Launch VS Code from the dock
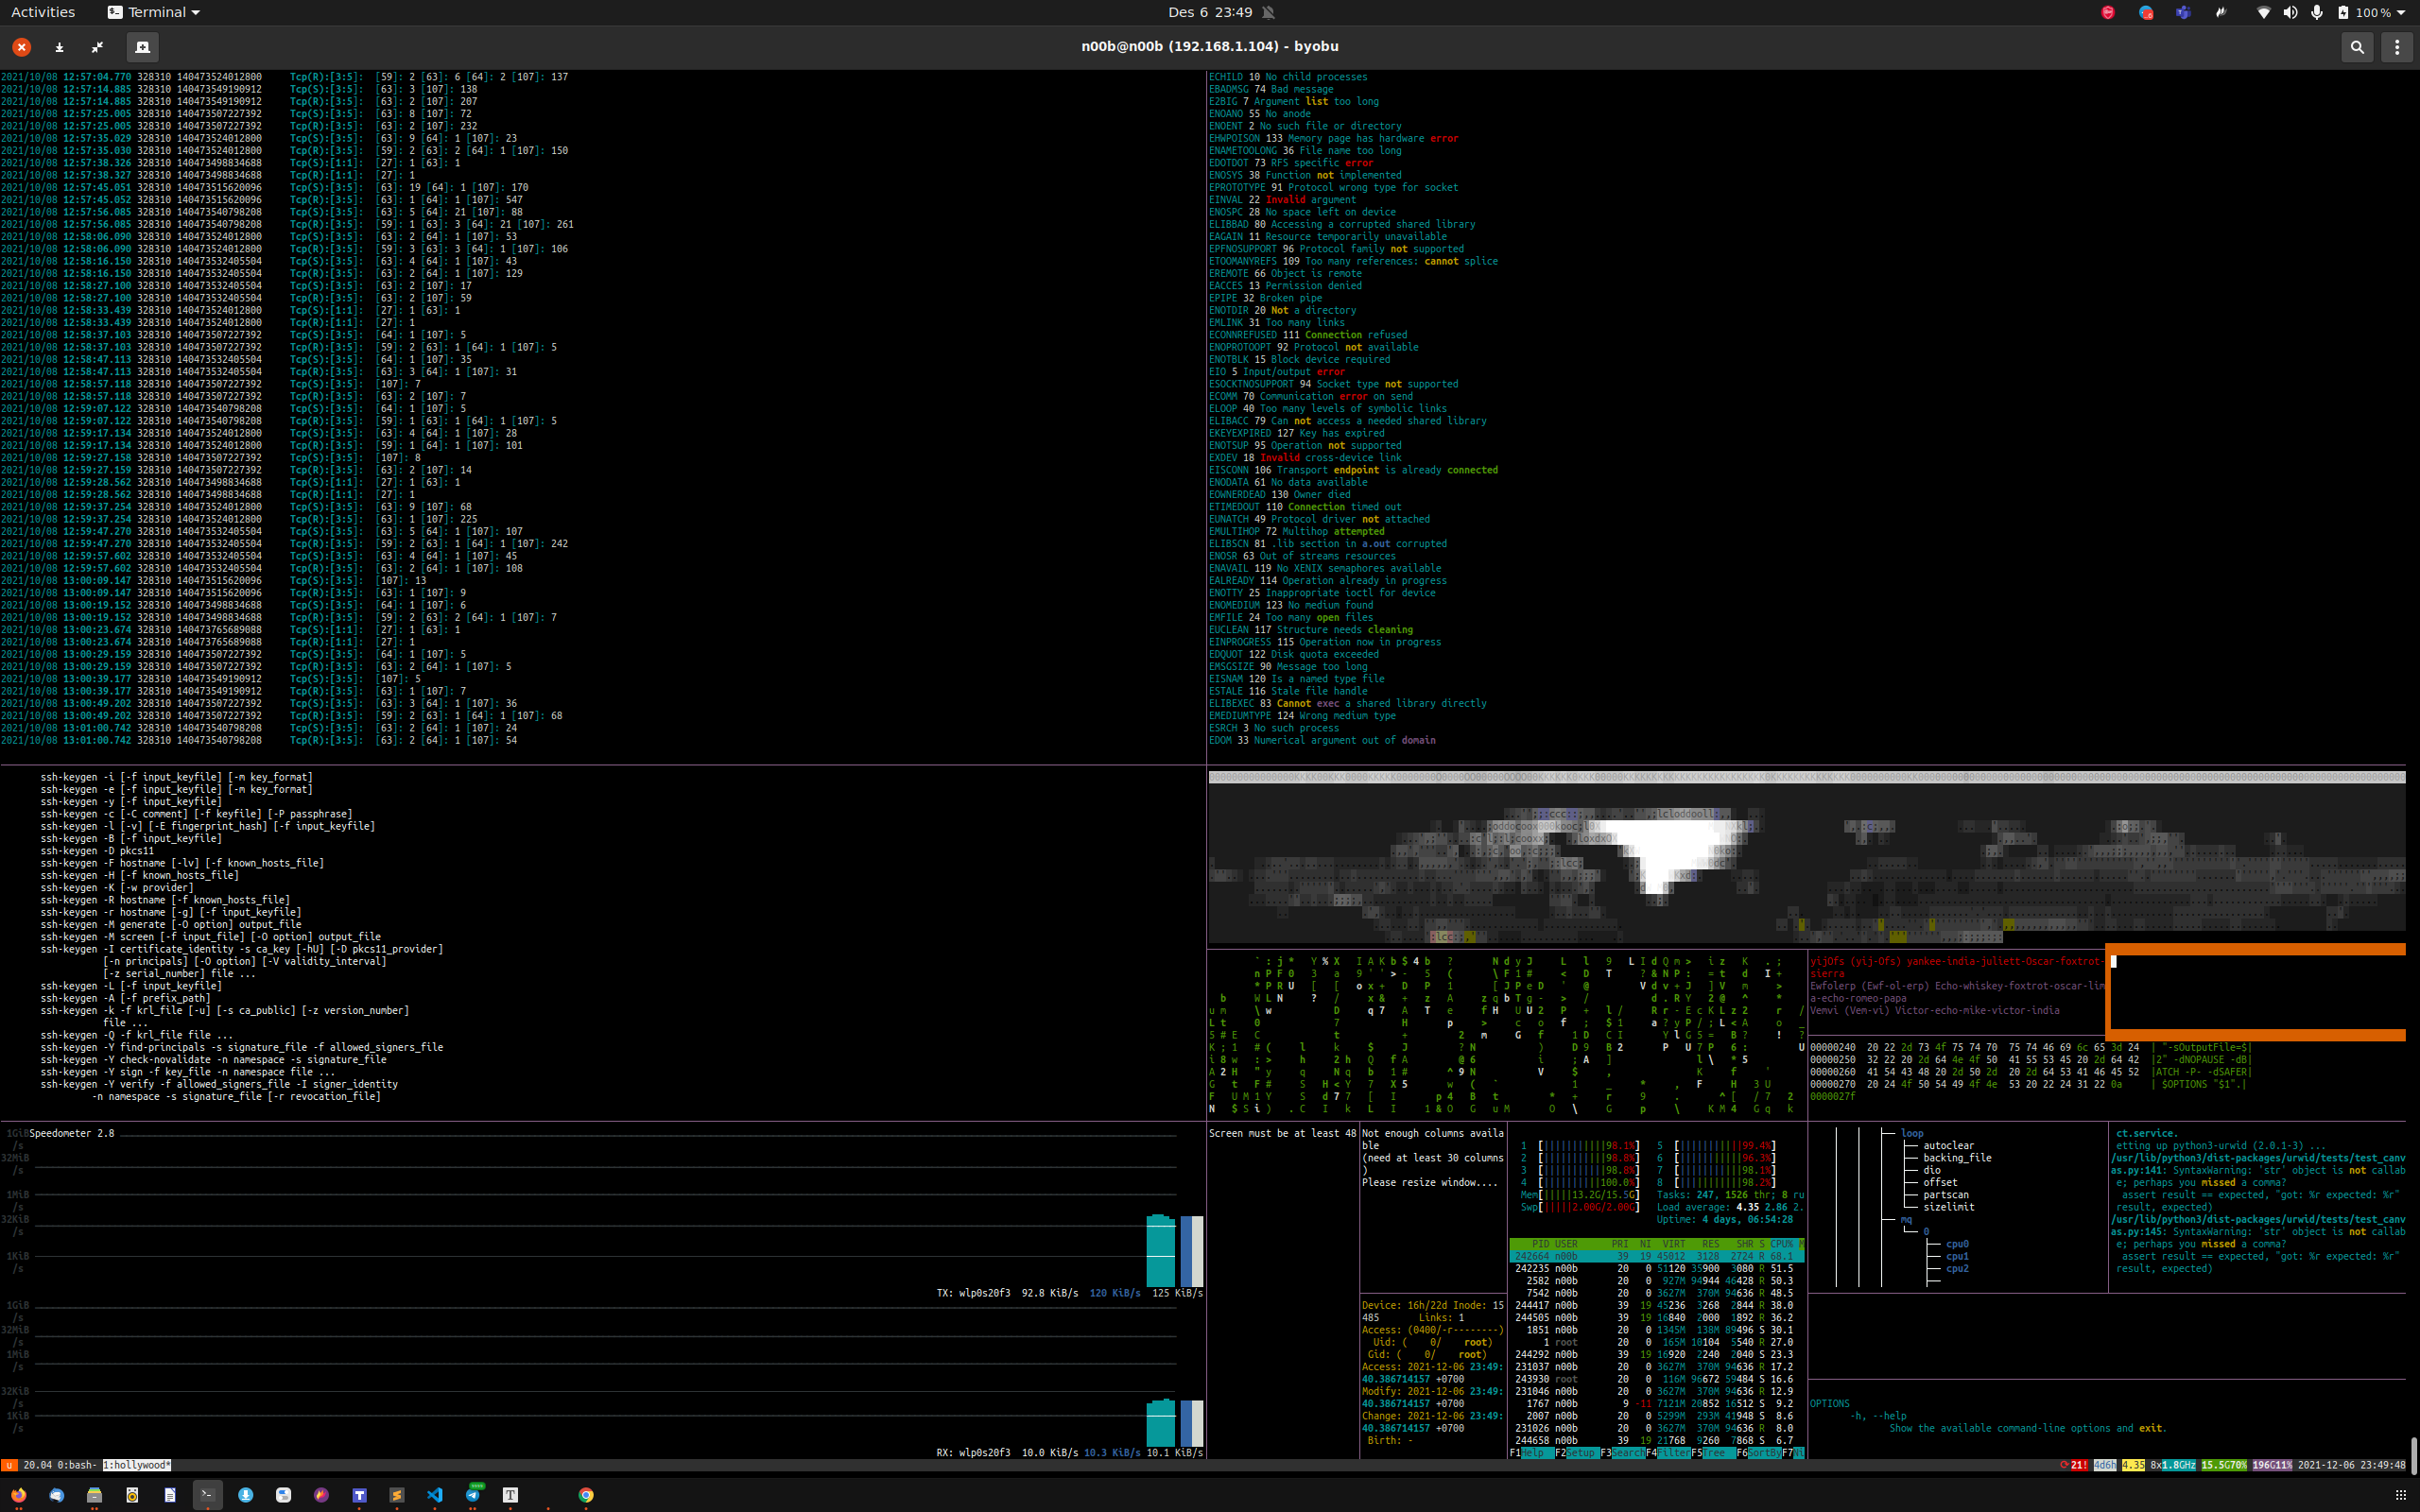Viewport: 2420px width, 1512px height. 435,1495
